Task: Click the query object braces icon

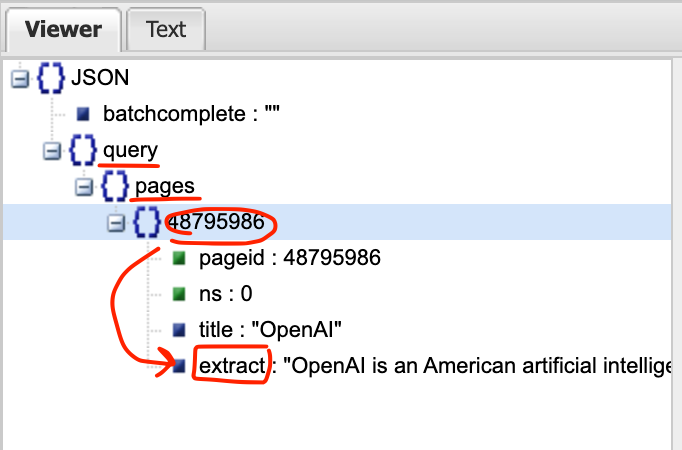Action: [x=83, y=150]
